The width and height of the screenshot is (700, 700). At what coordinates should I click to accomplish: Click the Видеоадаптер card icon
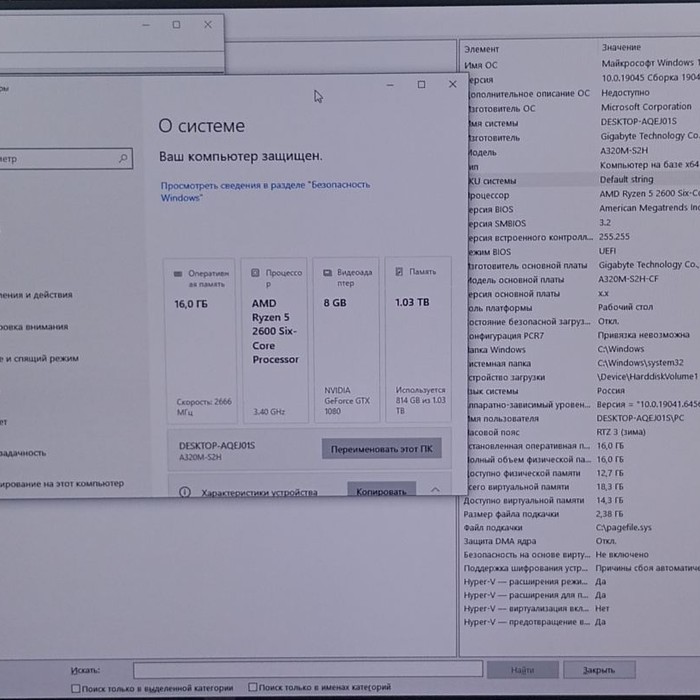click(x=327, y=272)
